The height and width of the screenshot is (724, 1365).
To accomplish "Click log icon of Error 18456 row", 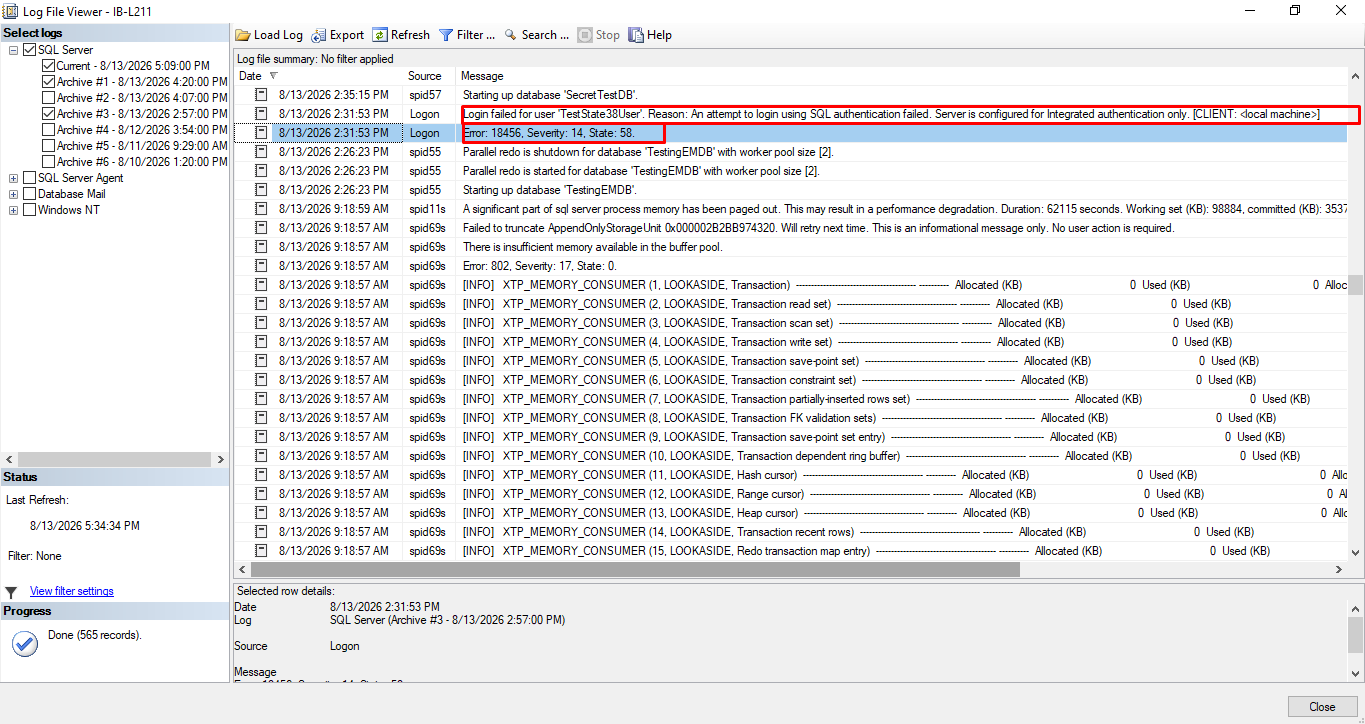I will tap(261, 133).
